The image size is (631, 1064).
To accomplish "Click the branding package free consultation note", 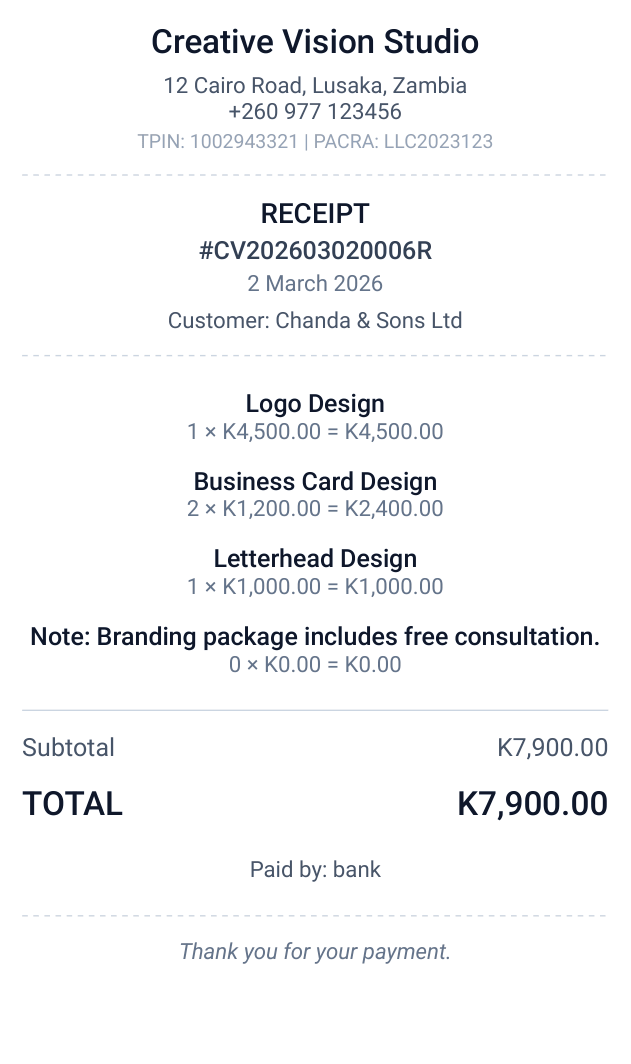I will pyautogui.click(x=315, y=637).
